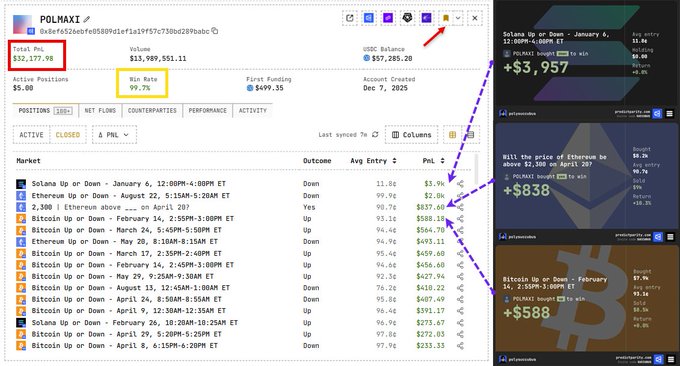Share the Bitcoin February 14 2:55PM position
Viewport: 680px width, 366px height.
(460, 219)
